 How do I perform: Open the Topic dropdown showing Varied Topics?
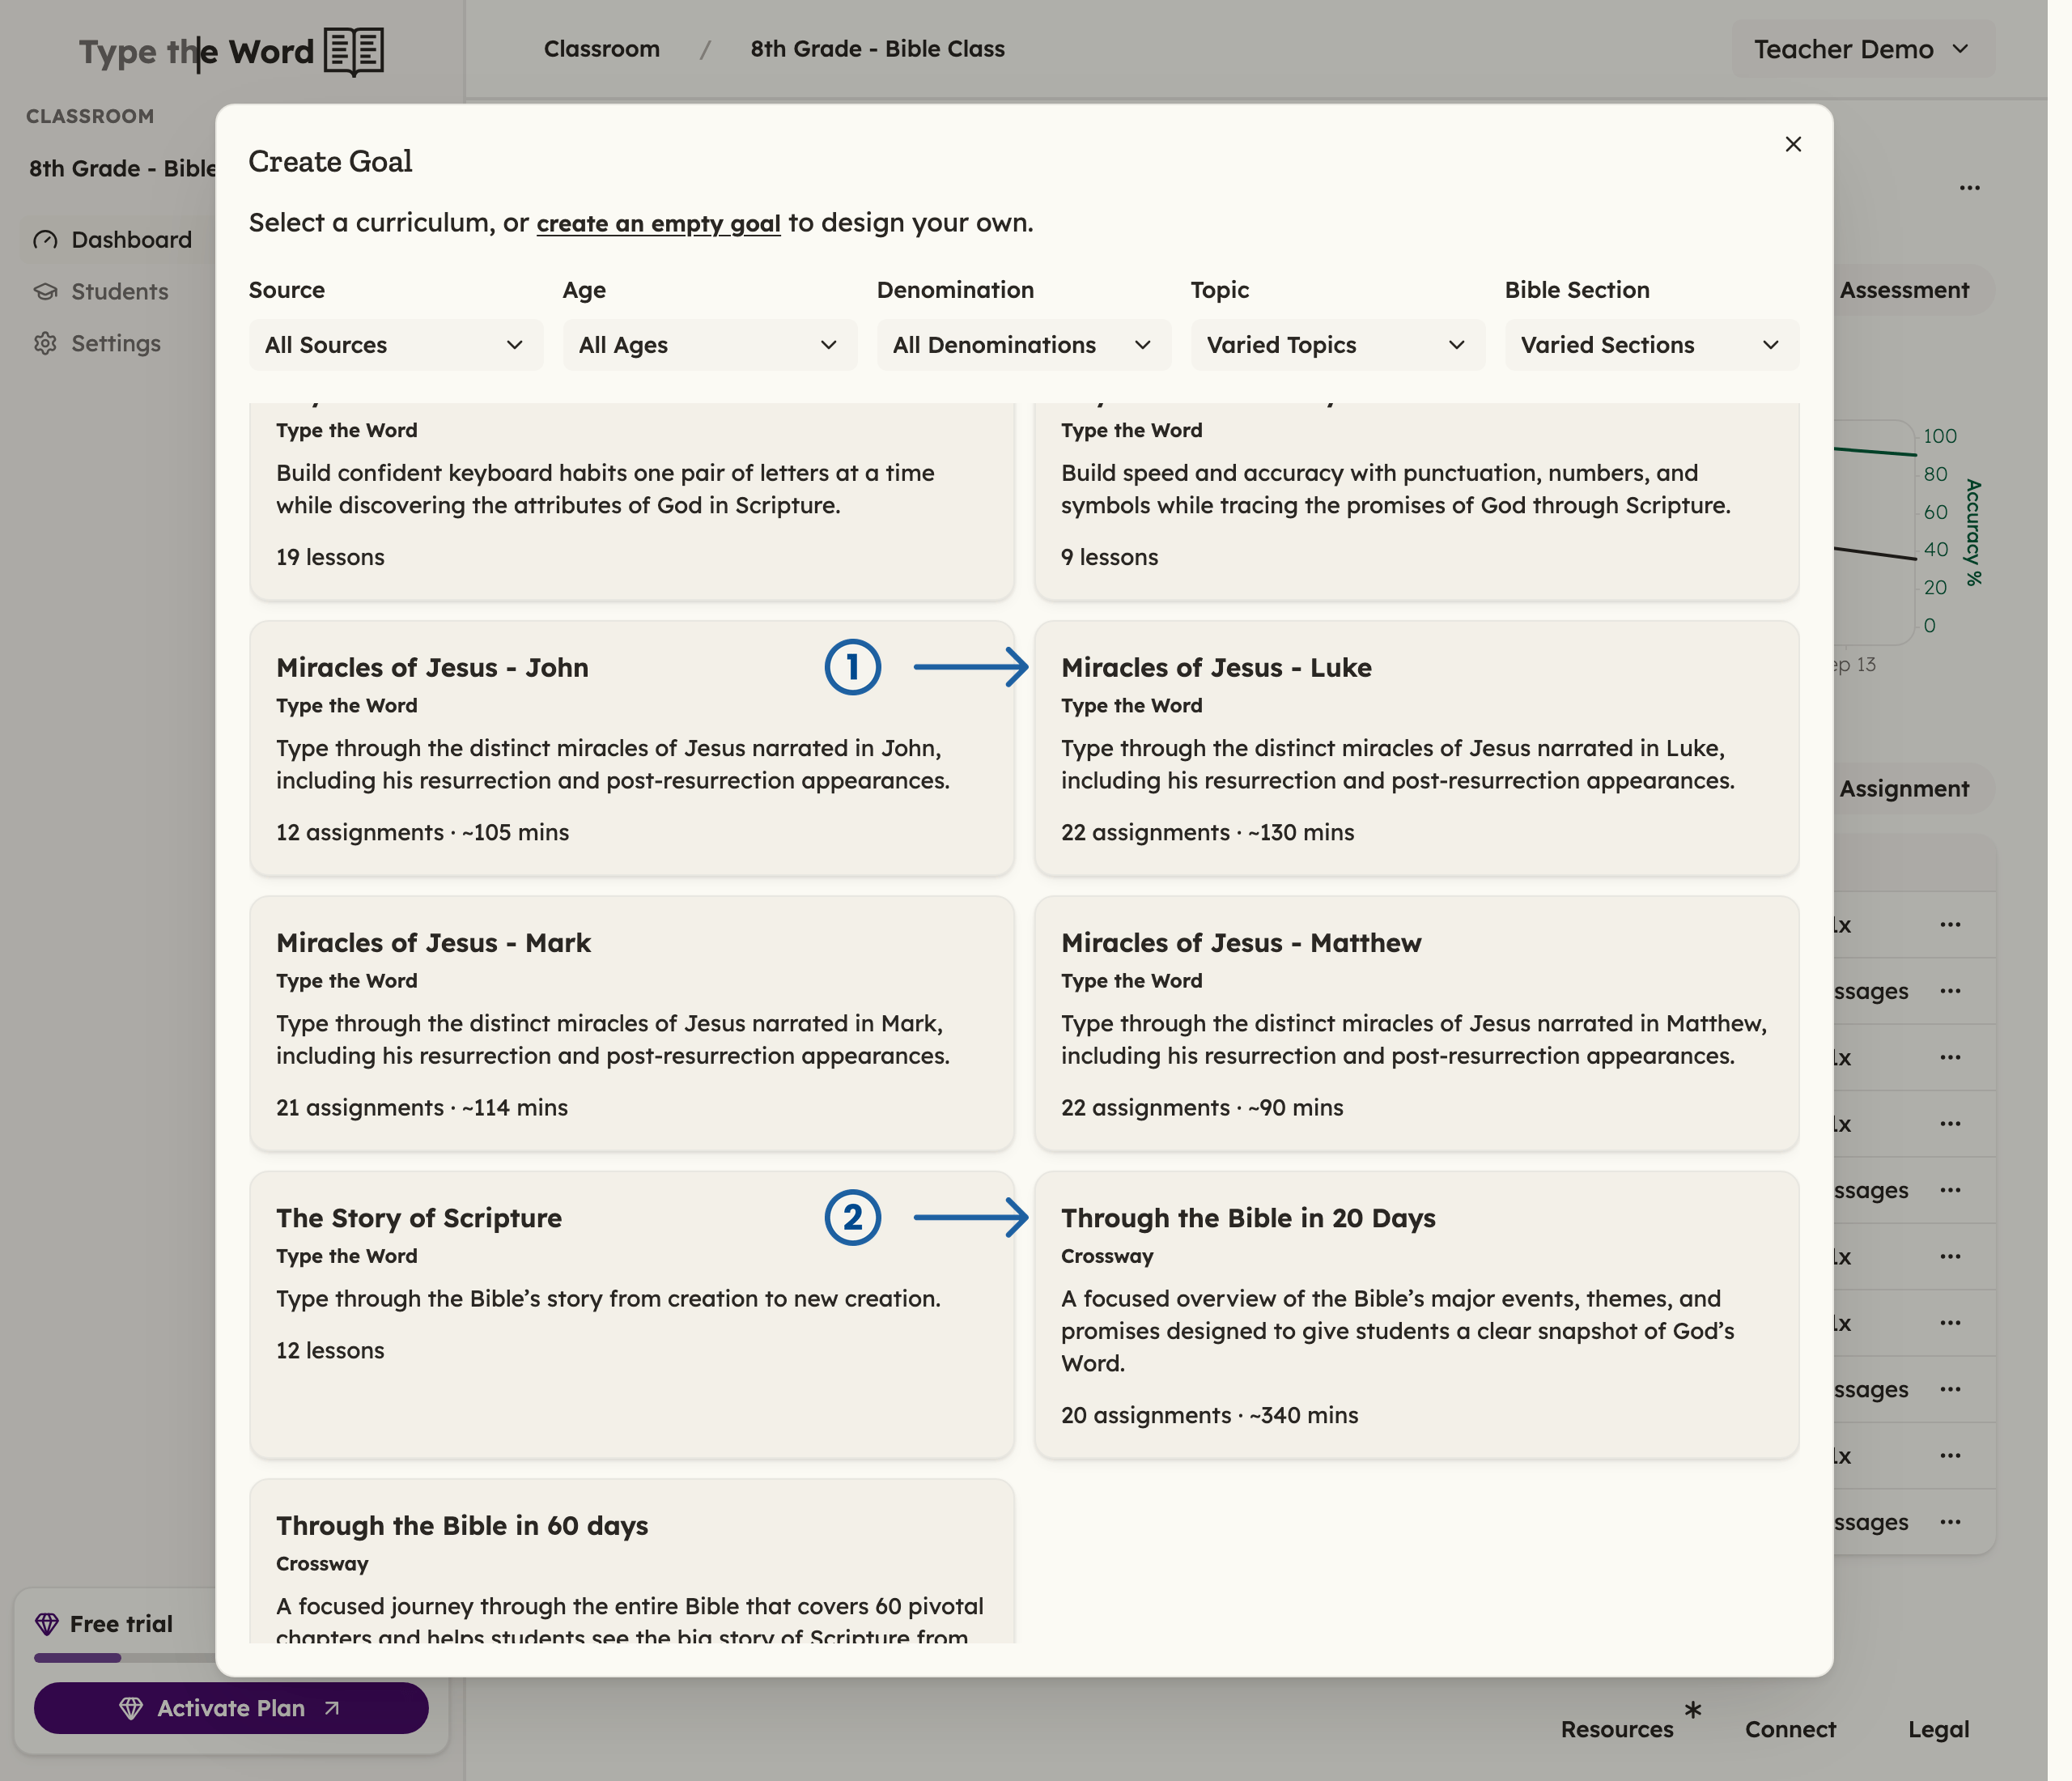pyautogui.click(x=1338, y=345)
